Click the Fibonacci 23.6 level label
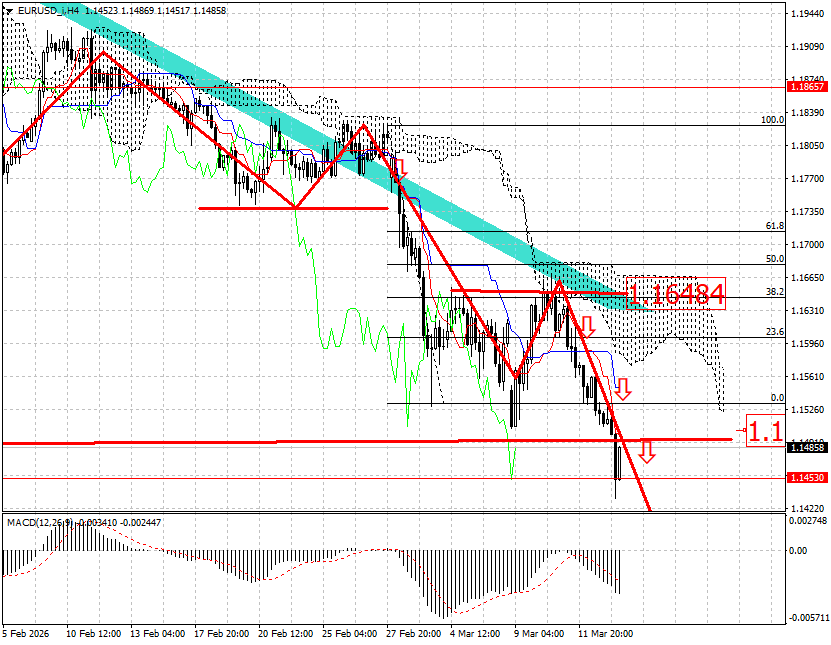831x645 pixels. click(775, 332)
